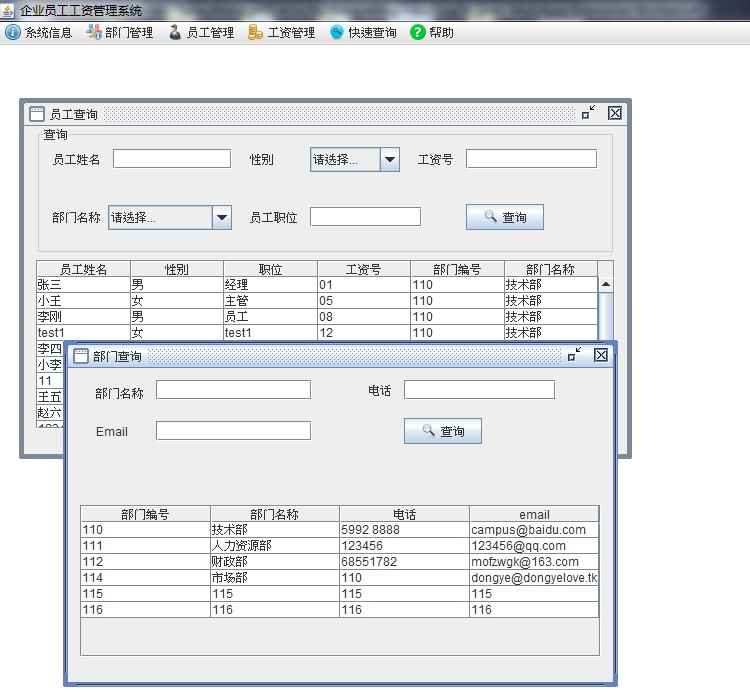This screenshot has height=694, width=750.
Task: Select department row 114
Action: tap(340, 578)
